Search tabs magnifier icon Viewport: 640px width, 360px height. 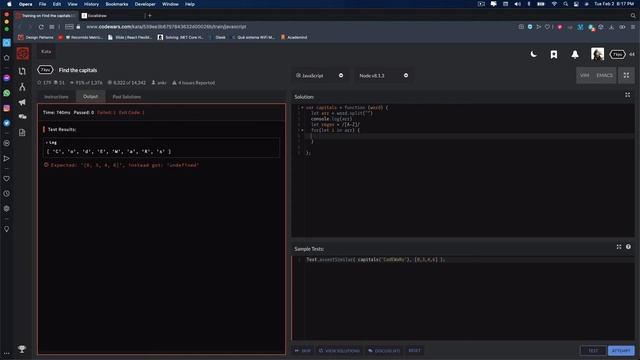click(x=633, y=16)
